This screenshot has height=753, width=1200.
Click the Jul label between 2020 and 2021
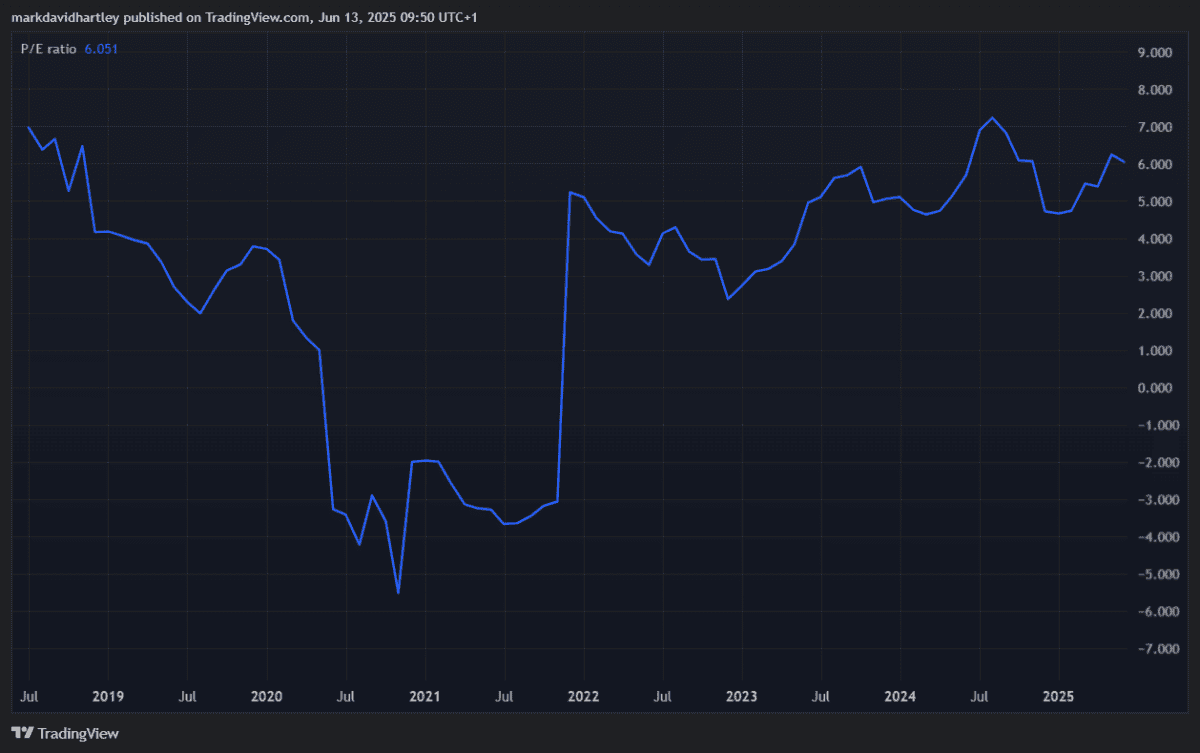pyautogui.click(x=346, y=693)
